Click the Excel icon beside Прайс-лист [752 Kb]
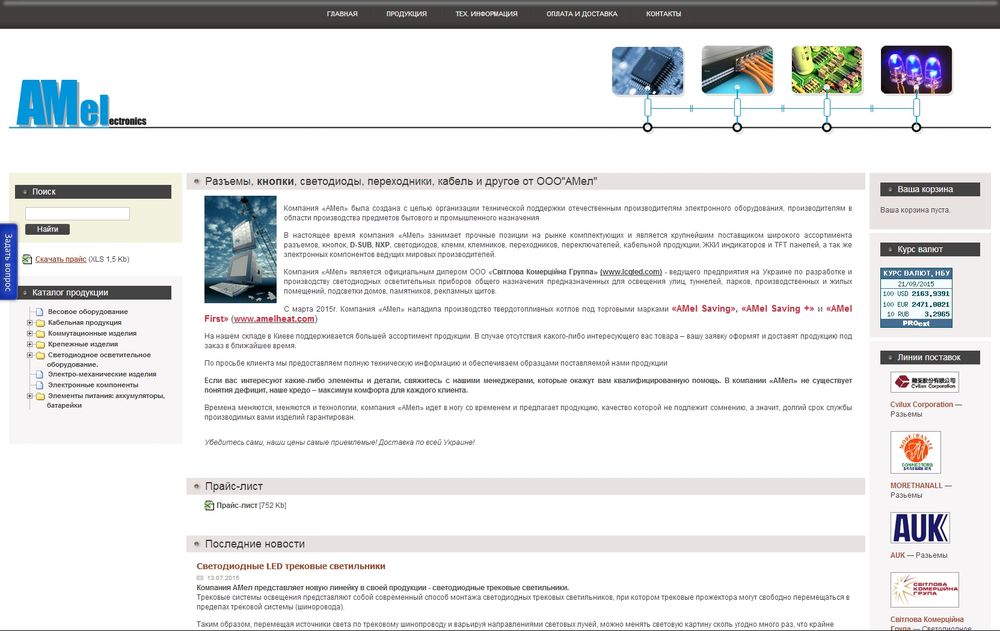1000x631 pixels. pyautogui.click(x=209, y=505)
